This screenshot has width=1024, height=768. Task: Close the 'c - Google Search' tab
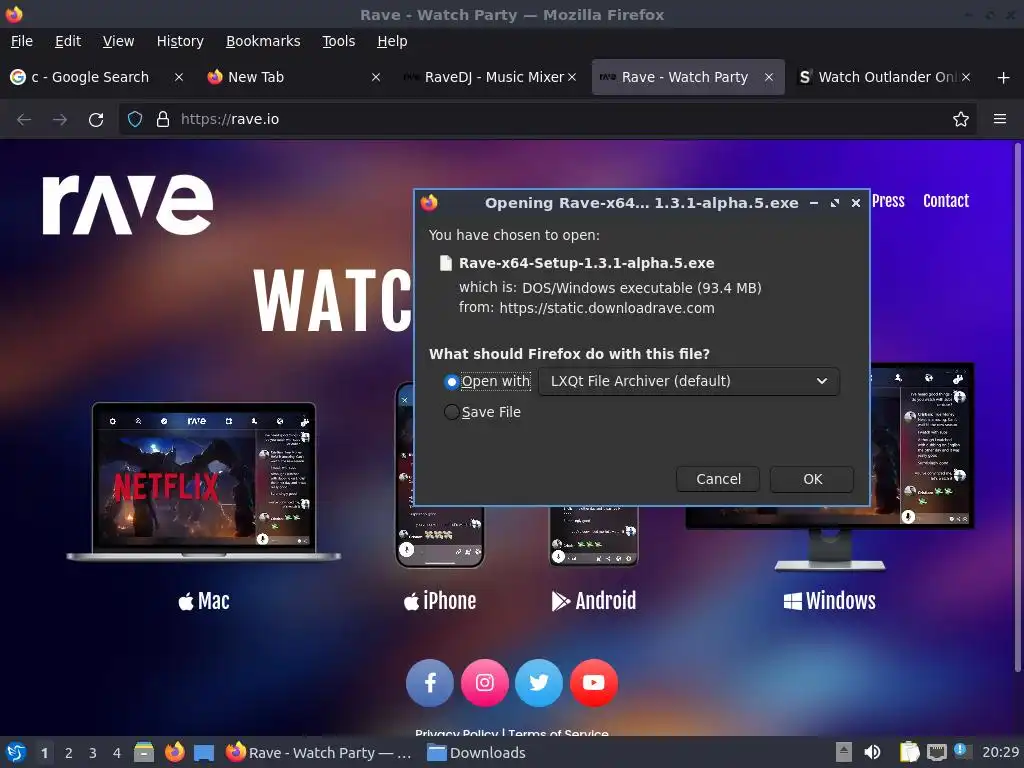tap(178, 77)
